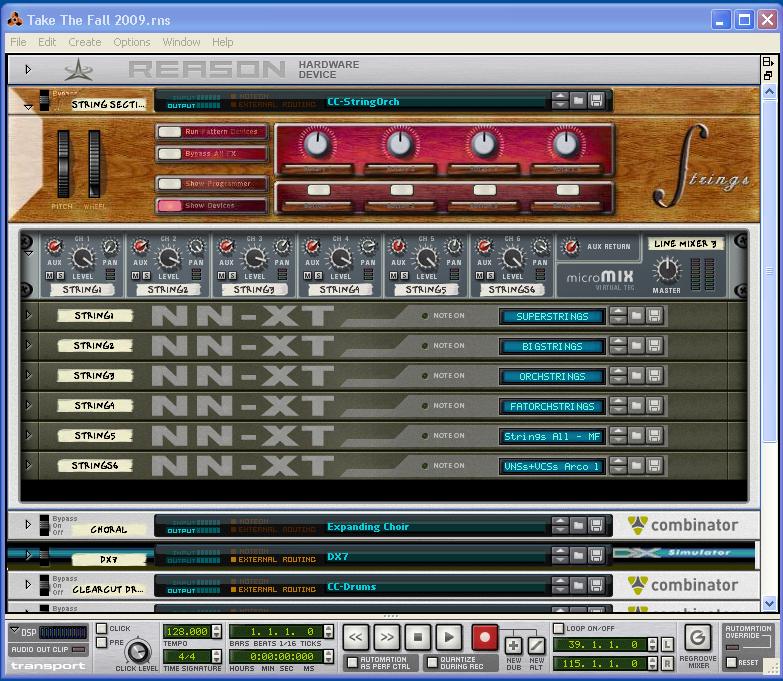The height and width of the screenshot is (681, 783).
Task: Open the Help menu
Action: point(222,42)
